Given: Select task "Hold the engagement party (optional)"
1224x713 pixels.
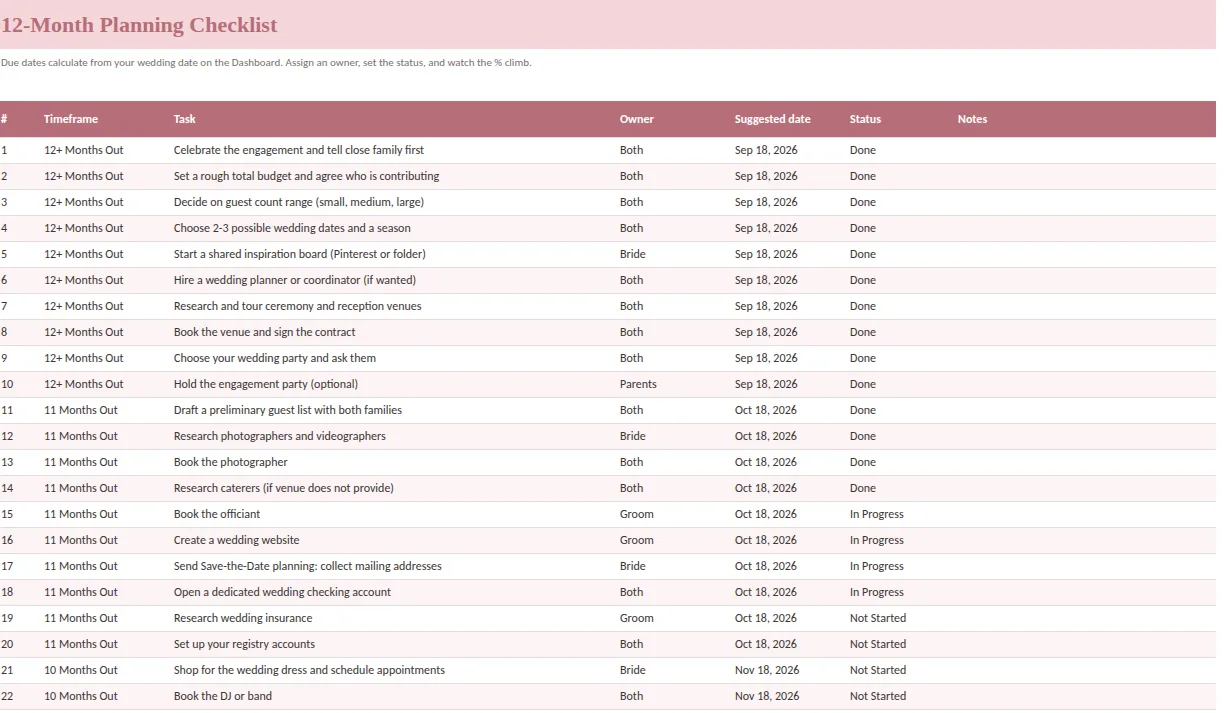Looking at the screenshot, I should [x=266, y=384].
